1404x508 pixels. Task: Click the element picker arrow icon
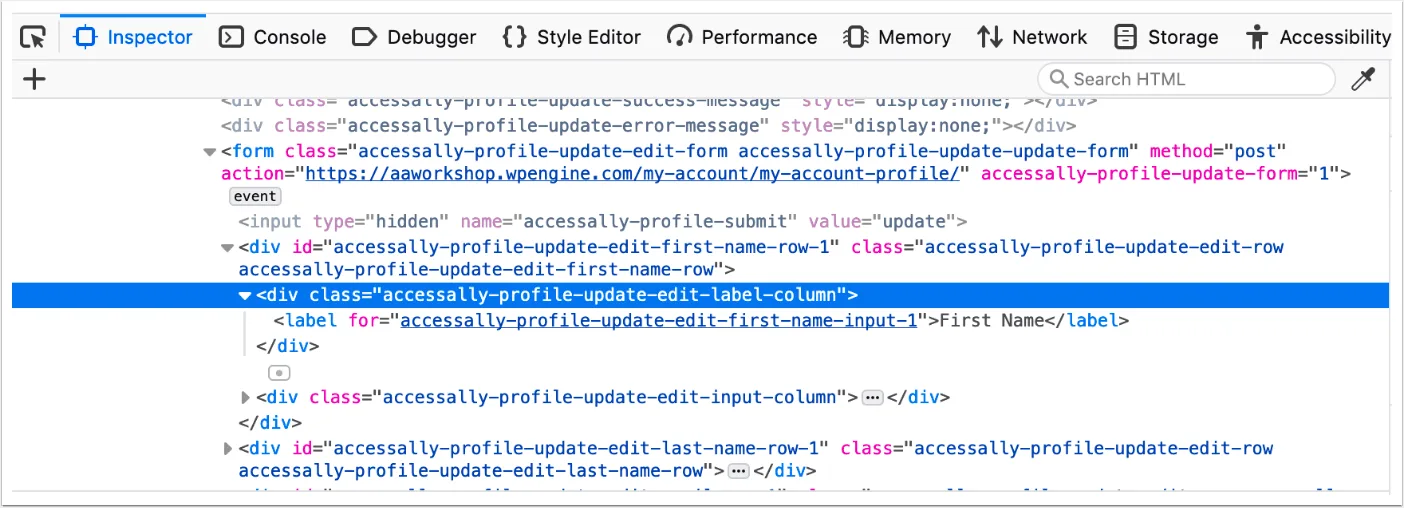tap(33, 38)
